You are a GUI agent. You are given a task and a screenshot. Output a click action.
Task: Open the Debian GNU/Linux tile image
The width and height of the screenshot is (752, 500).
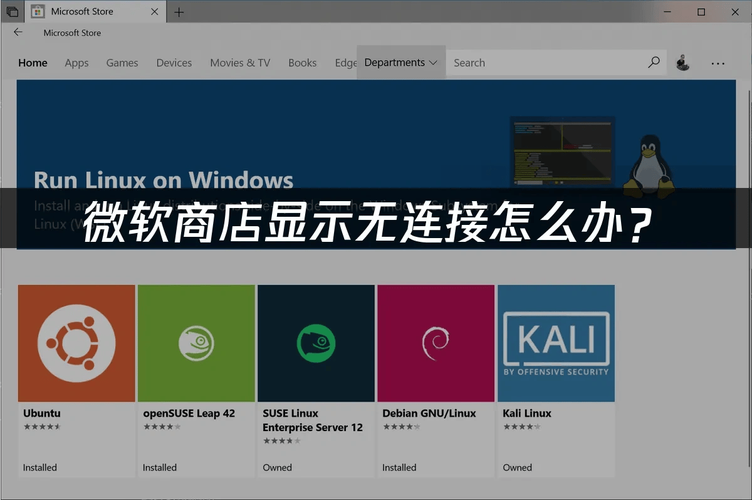(436, 343)
